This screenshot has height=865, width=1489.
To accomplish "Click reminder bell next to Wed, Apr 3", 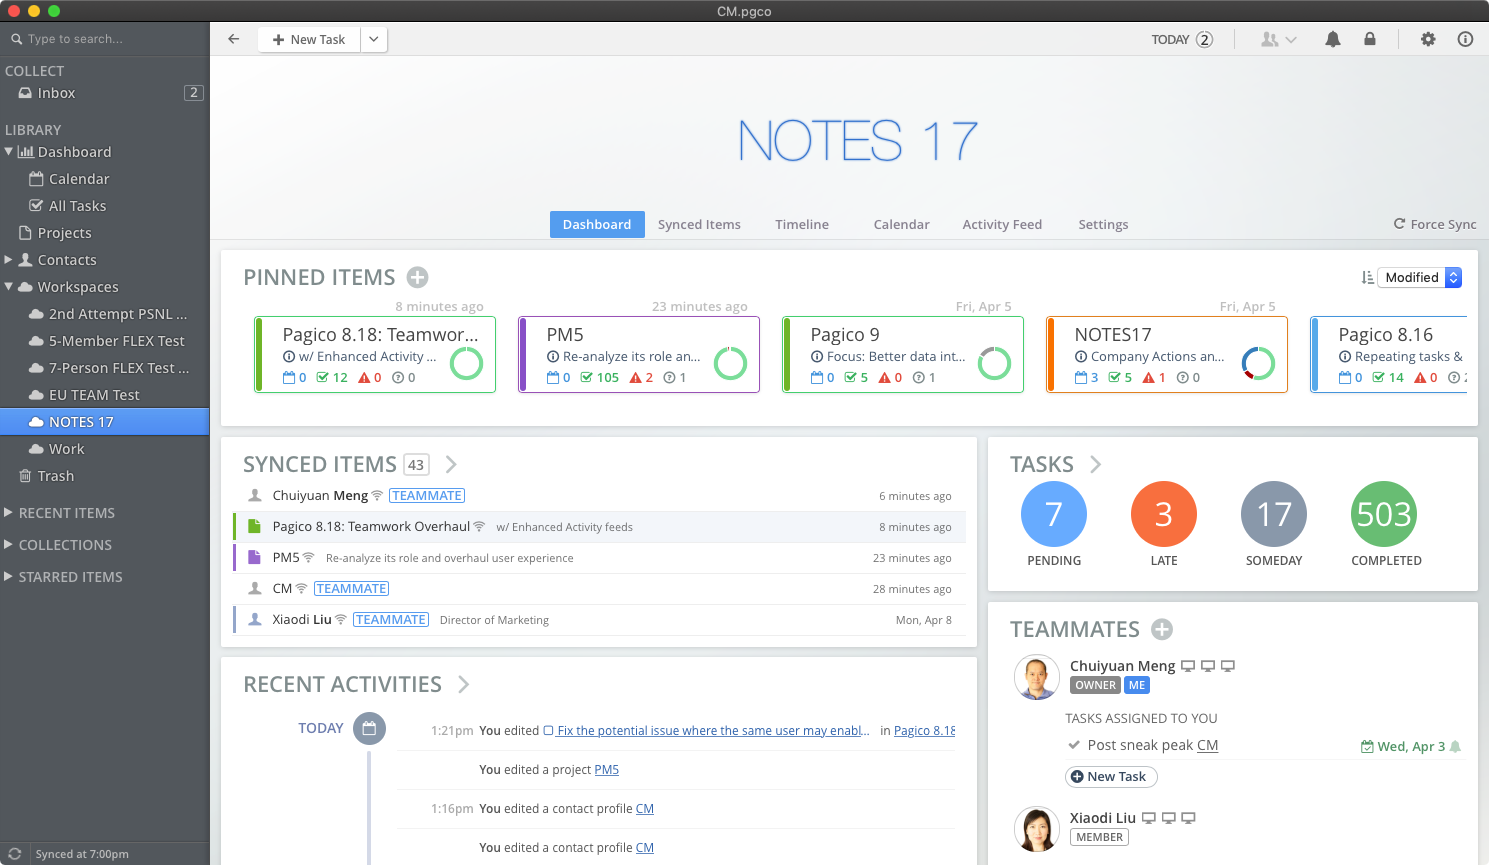I will 1455,746.
